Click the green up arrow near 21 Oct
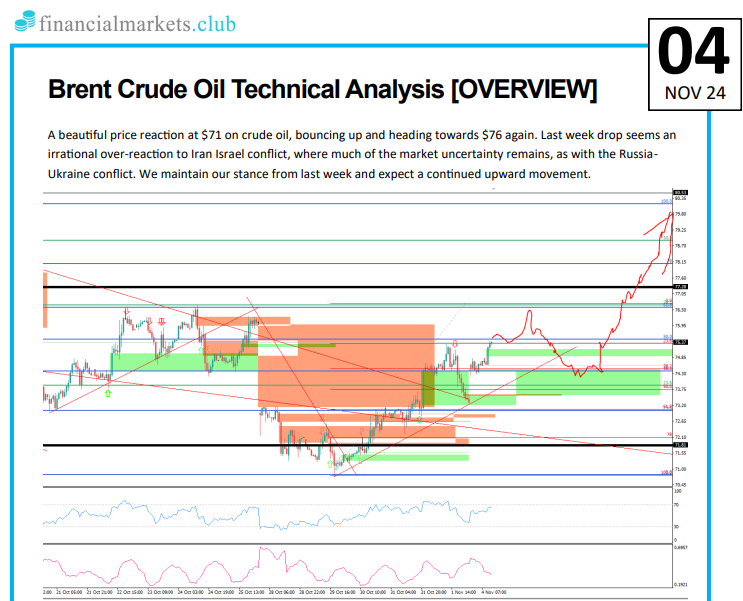The image size is (743, 601). point(108,393)
